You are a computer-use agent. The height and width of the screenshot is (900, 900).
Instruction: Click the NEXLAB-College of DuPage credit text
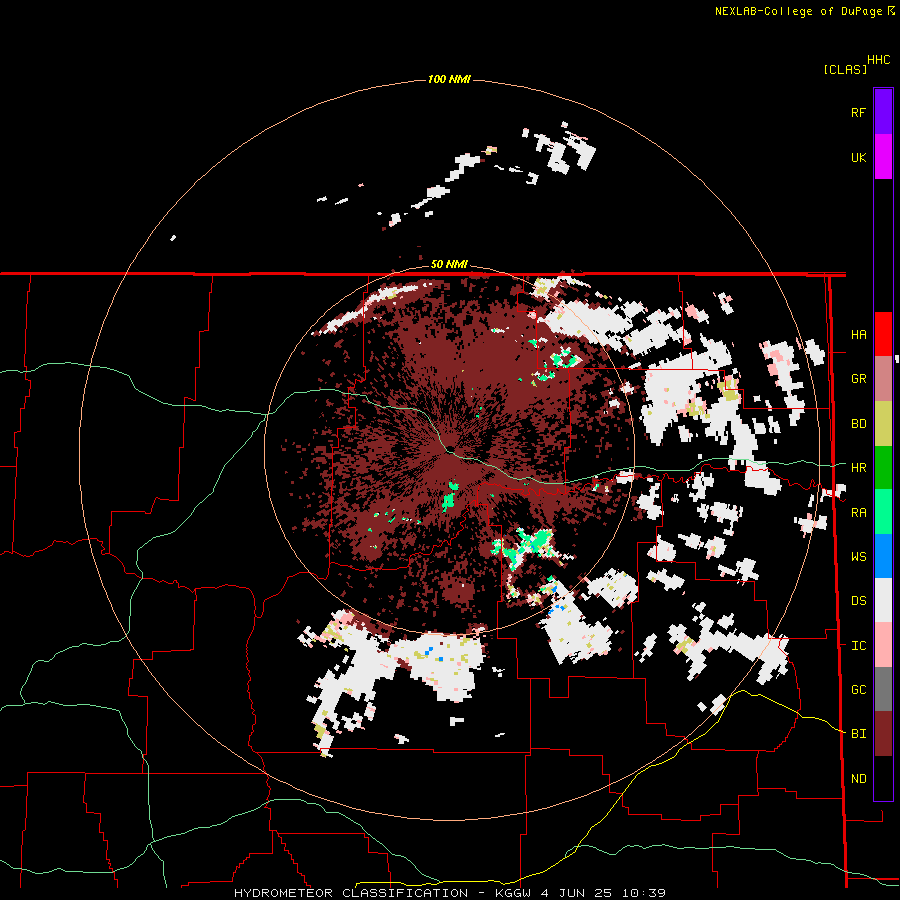[798, 11]
